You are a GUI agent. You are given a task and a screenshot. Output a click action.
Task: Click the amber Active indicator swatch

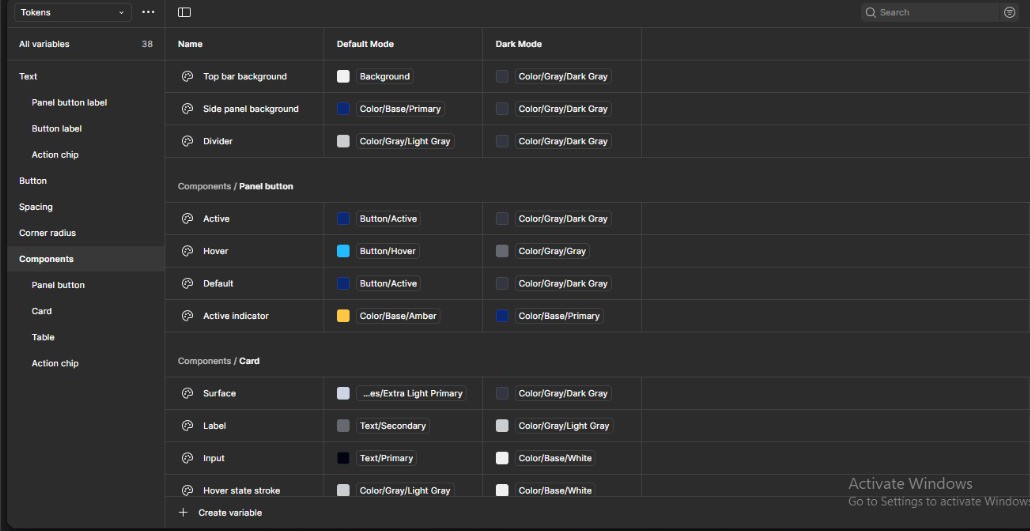point(343,316)
